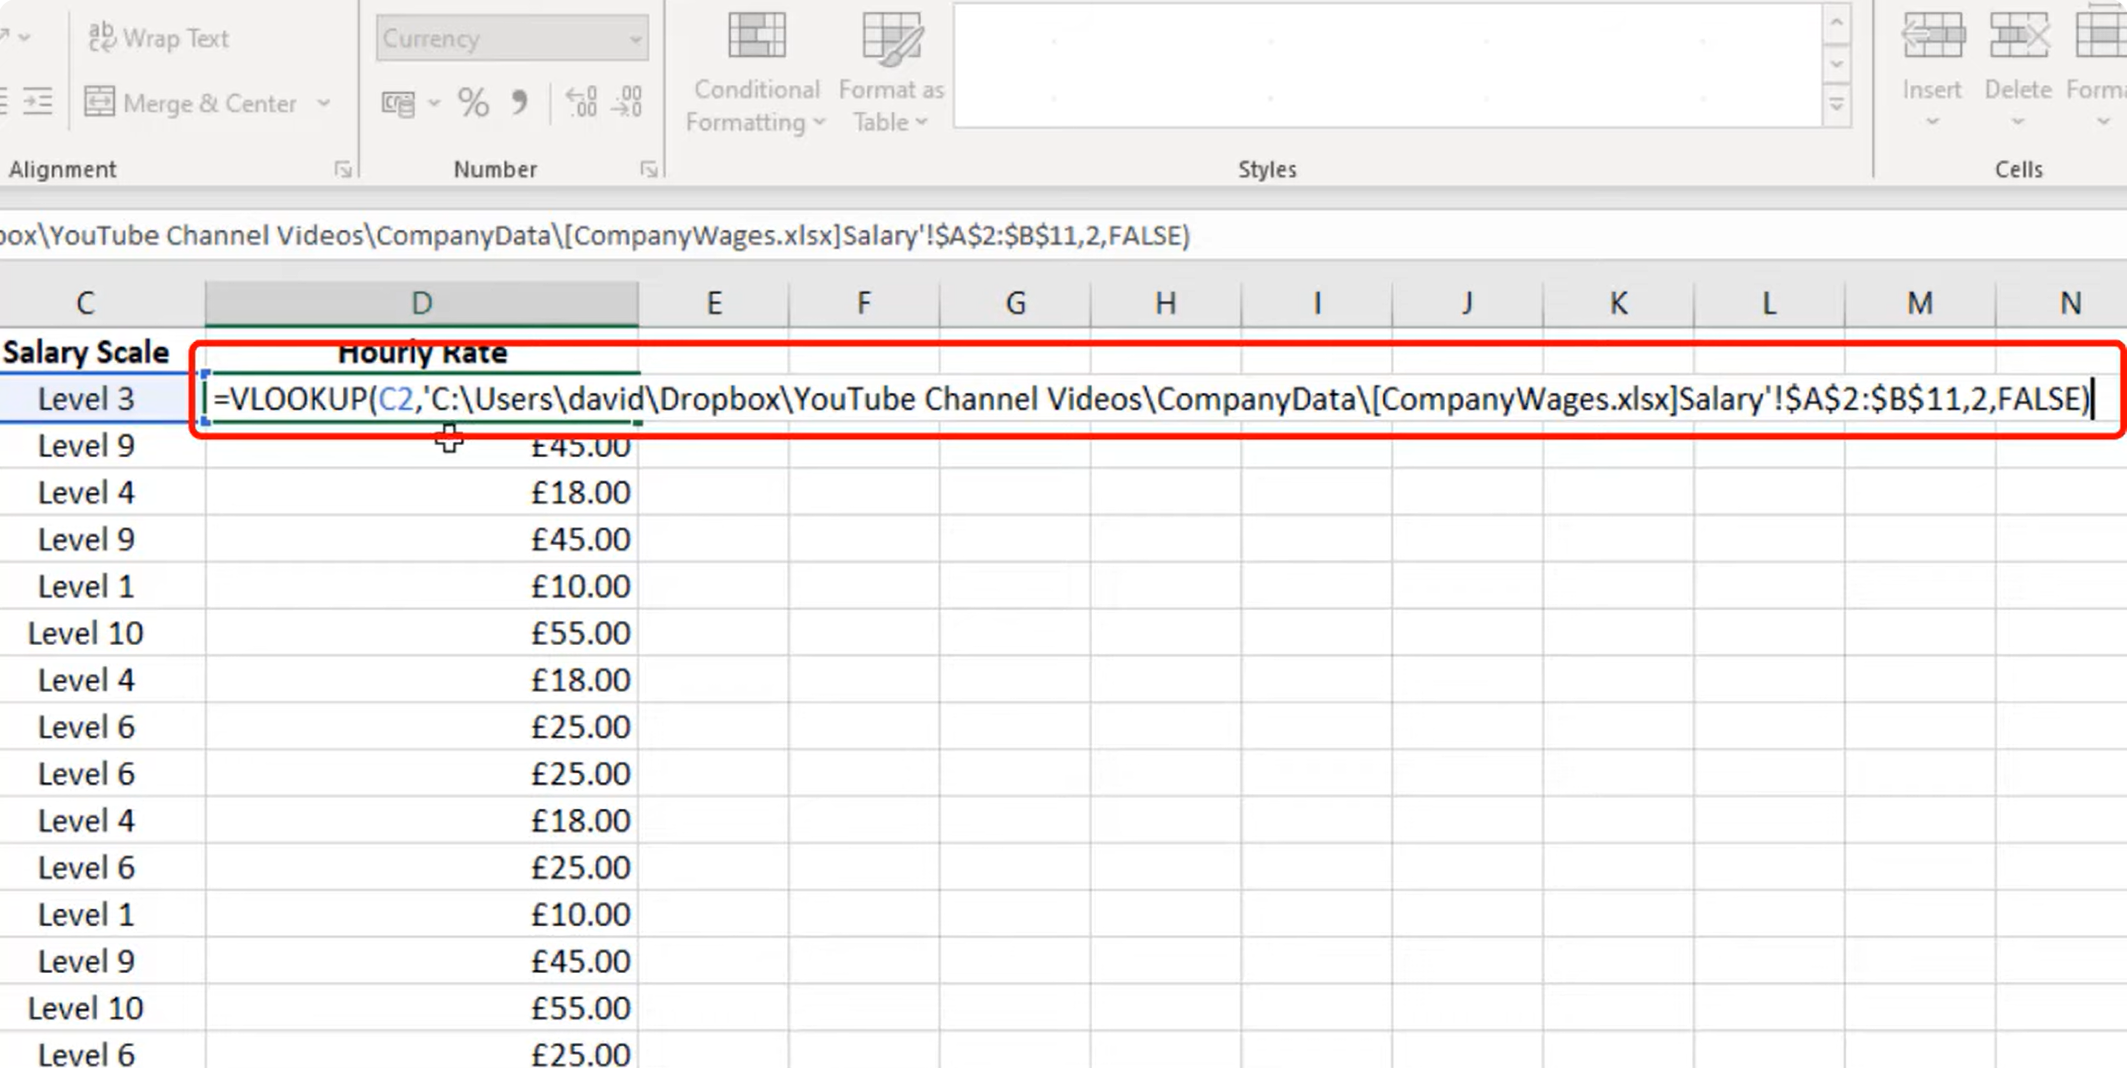Select column L header
The width and height of the screenshot is (2128, 1068).
coord(1770,303)
